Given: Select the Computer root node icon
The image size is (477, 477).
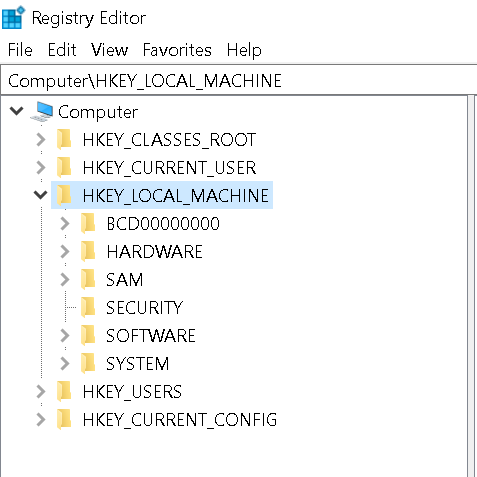Looking at the screenshot, I should (42, 112).
